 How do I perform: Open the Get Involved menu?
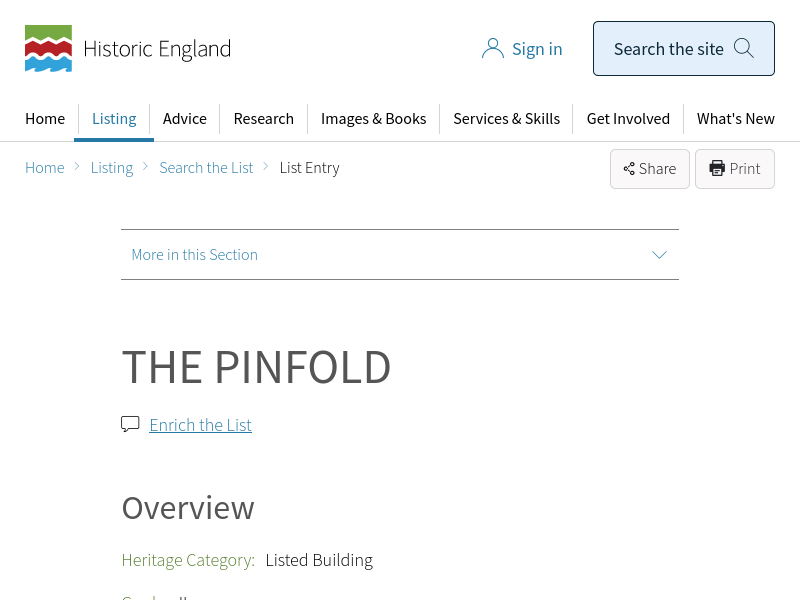pos(628,118)
